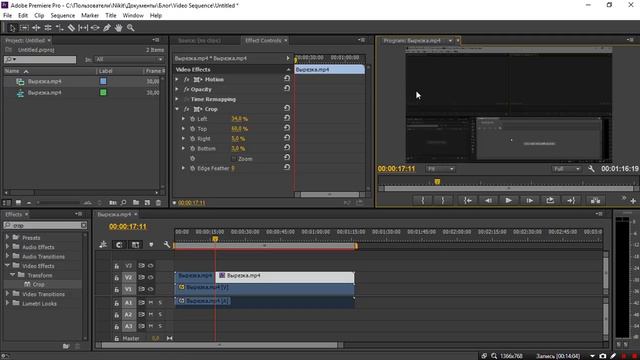Open the File menu
640x360 pixels.
(7, 16)
